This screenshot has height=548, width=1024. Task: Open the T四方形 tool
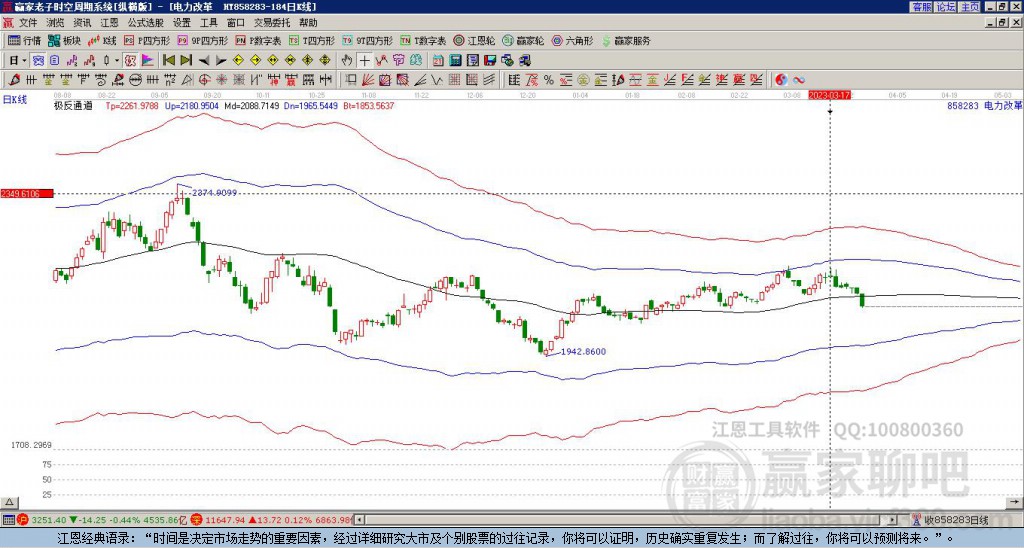coord(312,40)
